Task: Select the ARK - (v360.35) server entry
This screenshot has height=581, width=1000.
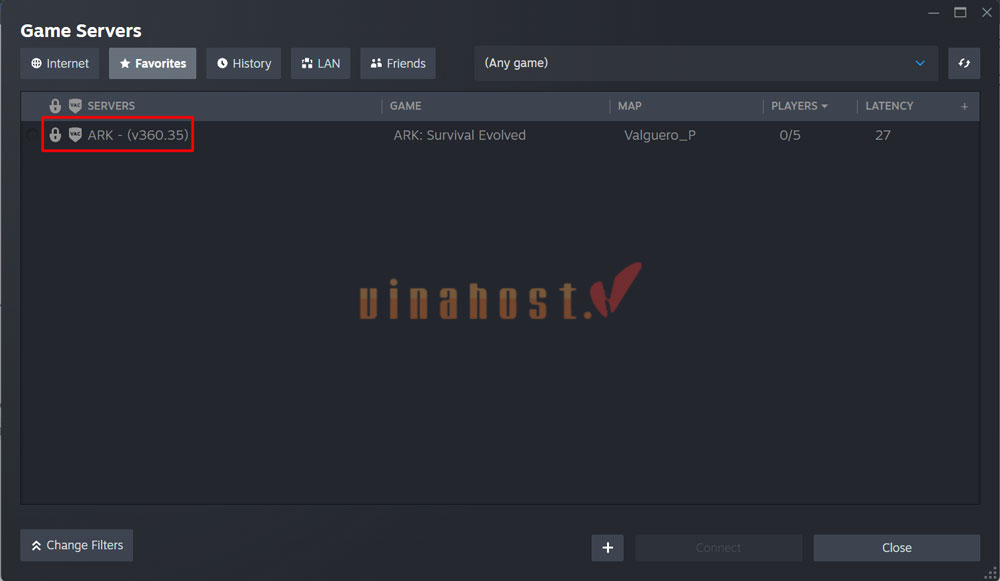Action: (x=138, y=135)
